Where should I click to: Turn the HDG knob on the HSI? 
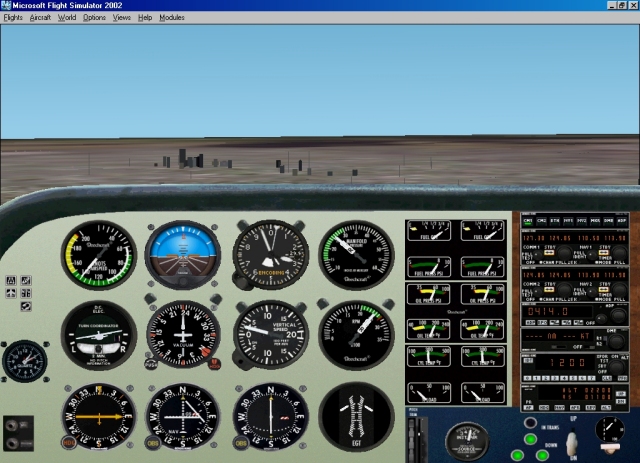[69, 442]
